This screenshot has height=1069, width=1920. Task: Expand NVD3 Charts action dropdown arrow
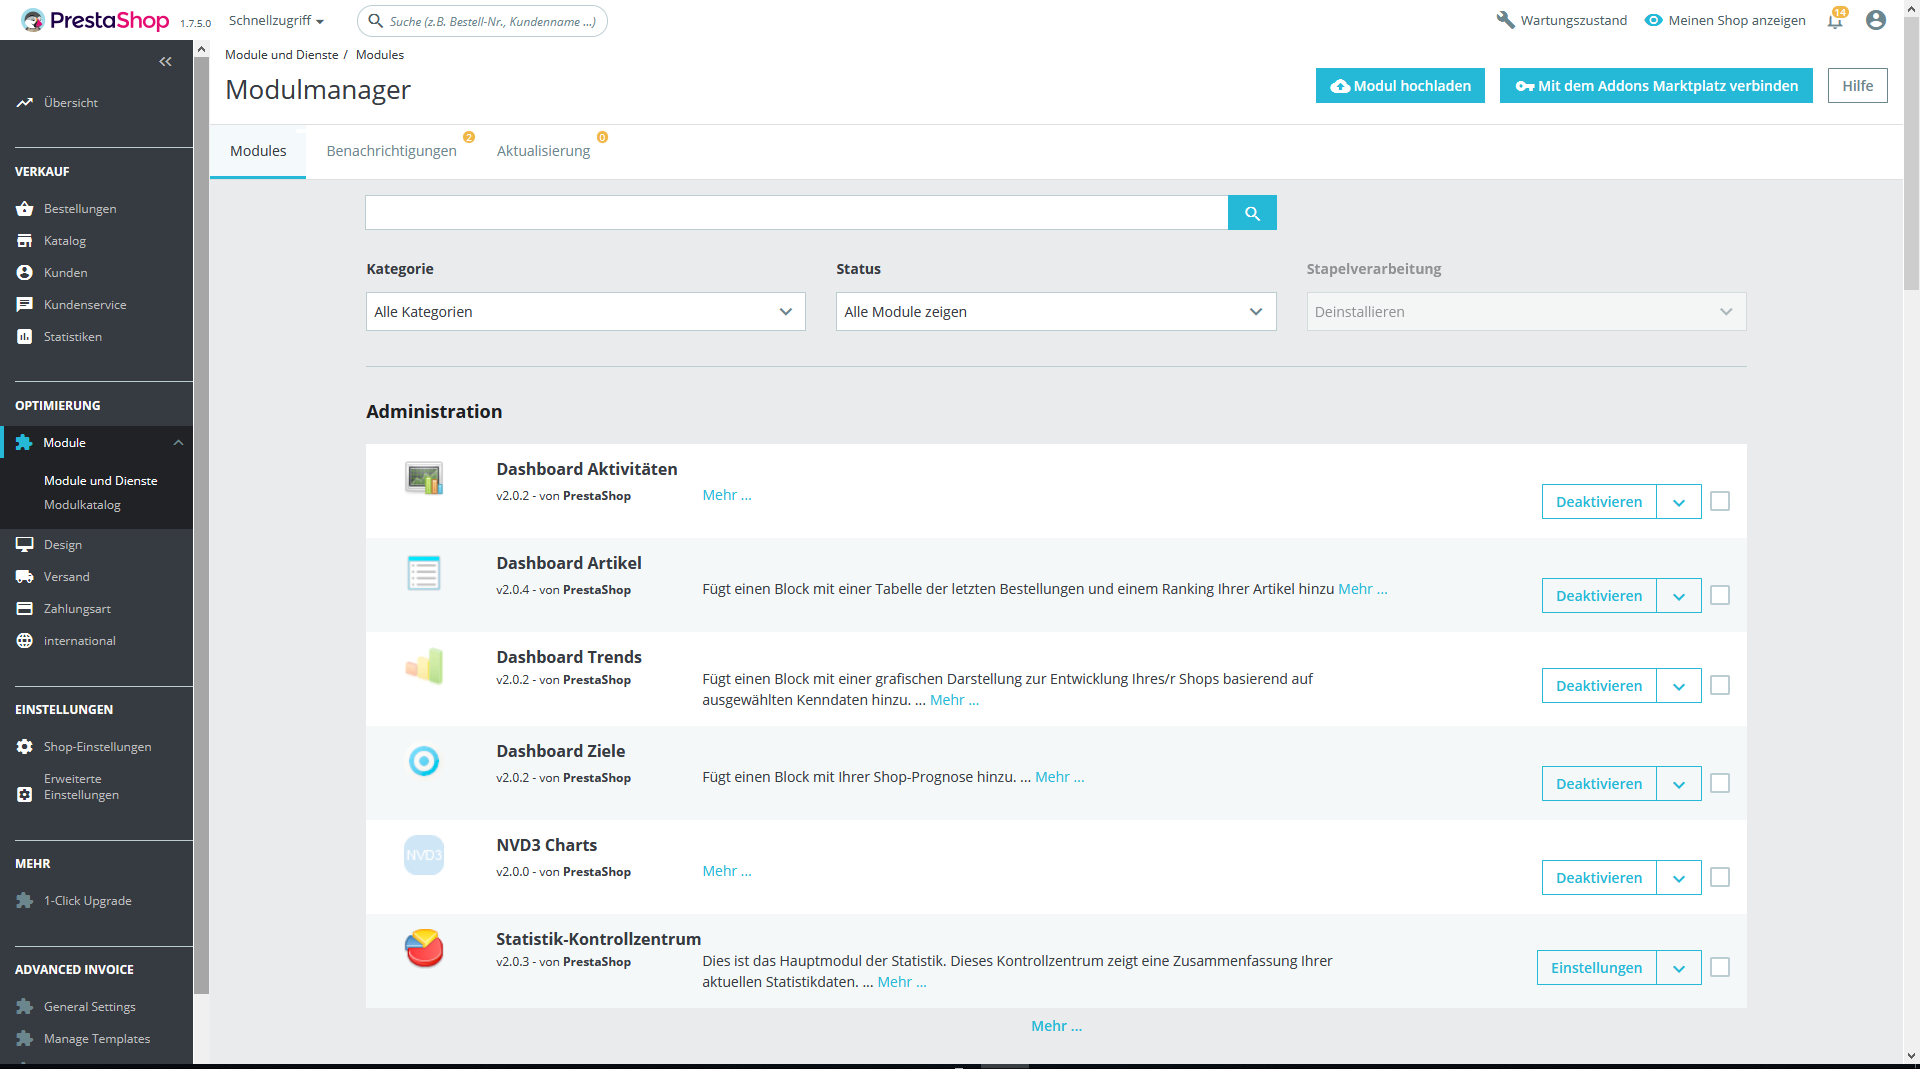coord(1679,878)
